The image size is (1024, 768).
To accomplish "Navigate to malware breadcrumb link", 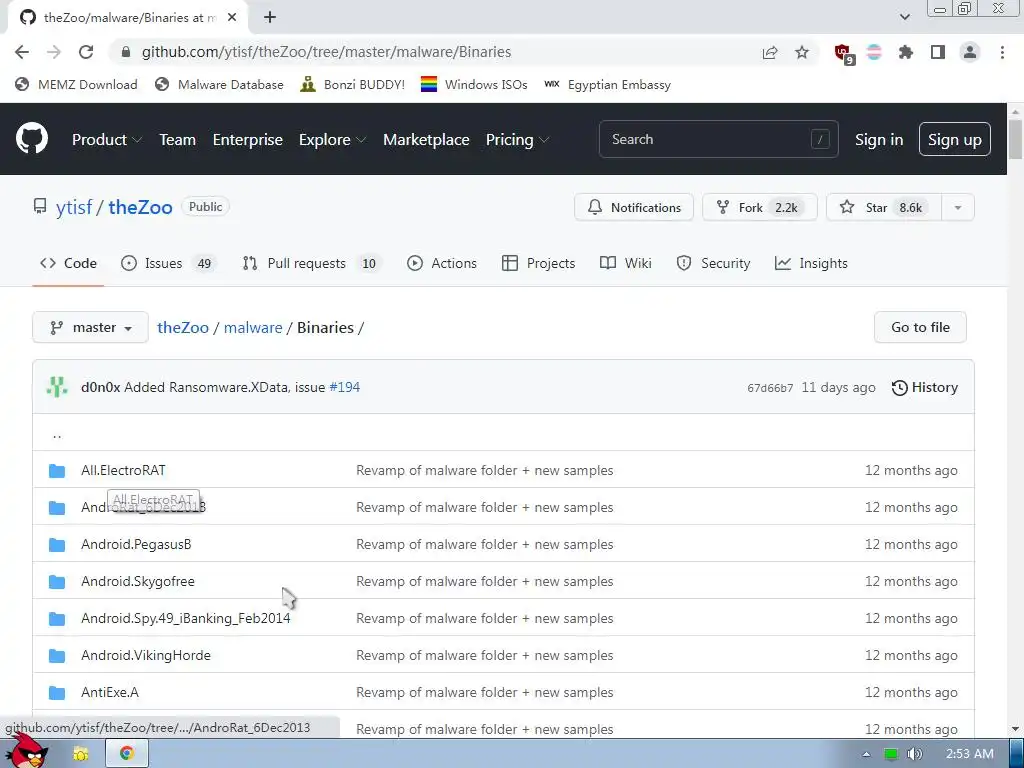I will tap(253, 327).
